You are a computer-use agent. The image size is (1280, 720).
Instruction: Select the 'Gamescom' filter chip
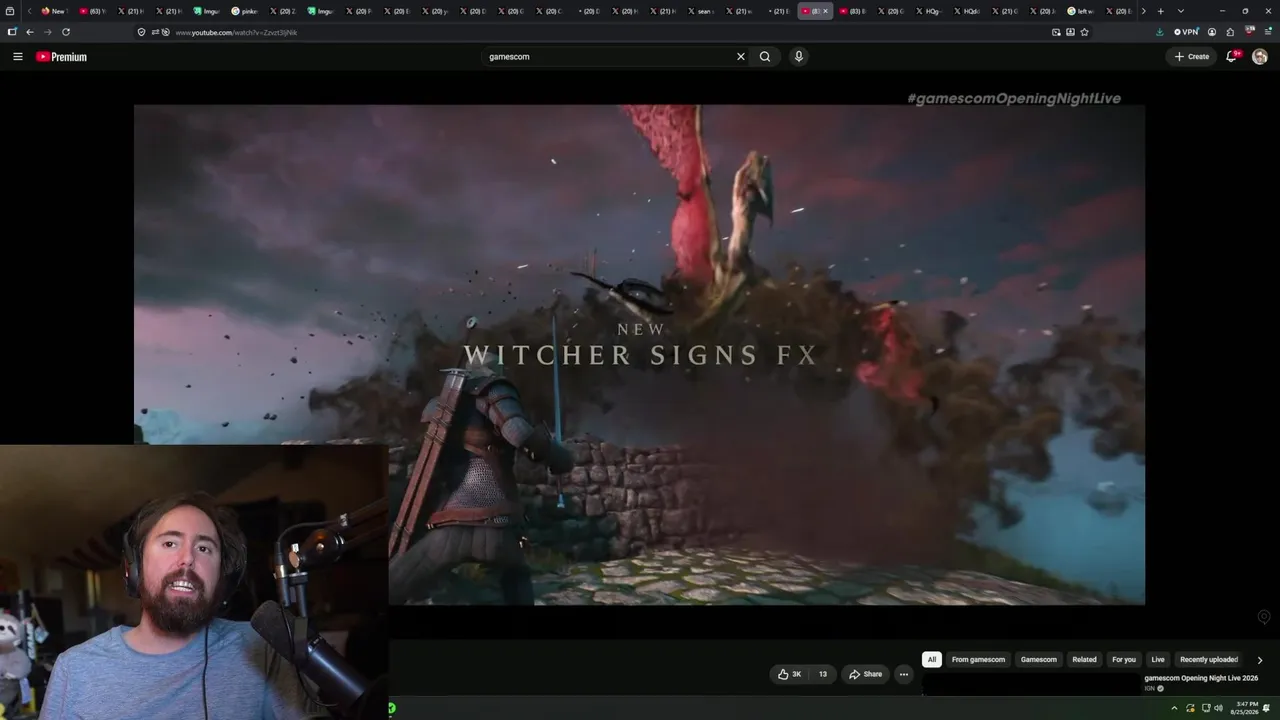point(1038,660)
